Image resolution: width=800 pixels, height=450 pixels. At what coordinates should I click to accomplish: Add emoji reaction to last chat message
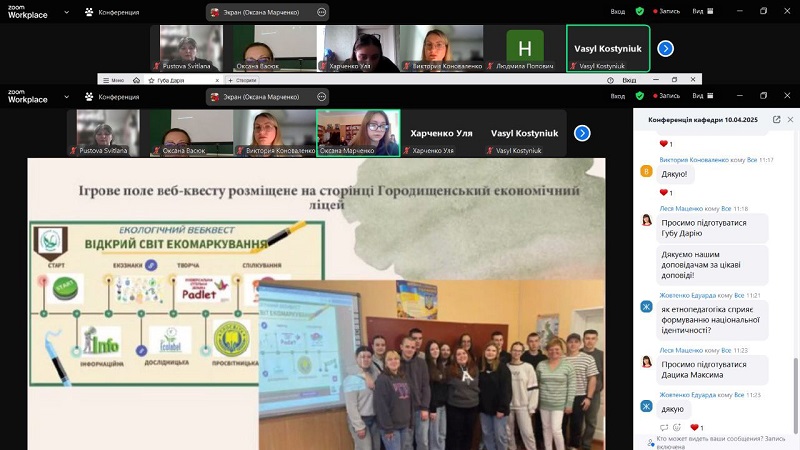coord(677,428)
